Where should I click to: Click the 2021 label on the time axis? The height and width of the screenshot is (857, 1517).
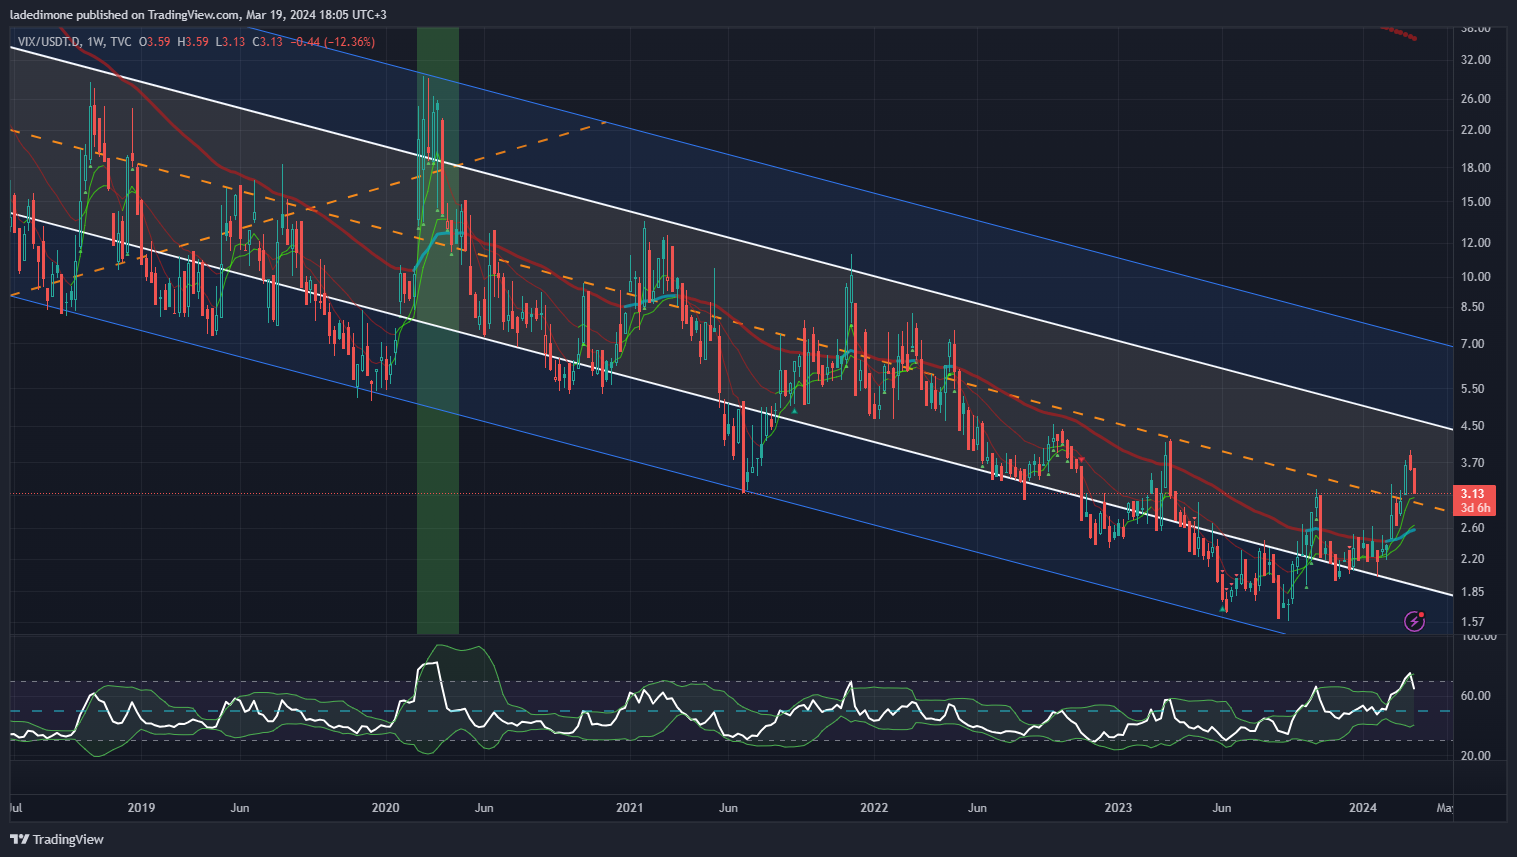[x=629, y=808]
